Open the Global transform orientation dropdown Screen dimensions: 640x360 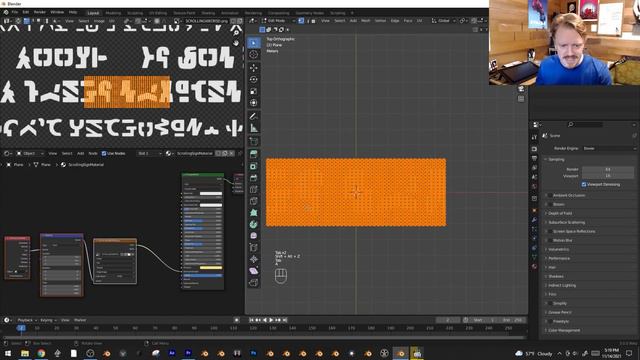[x=443, y=20]
